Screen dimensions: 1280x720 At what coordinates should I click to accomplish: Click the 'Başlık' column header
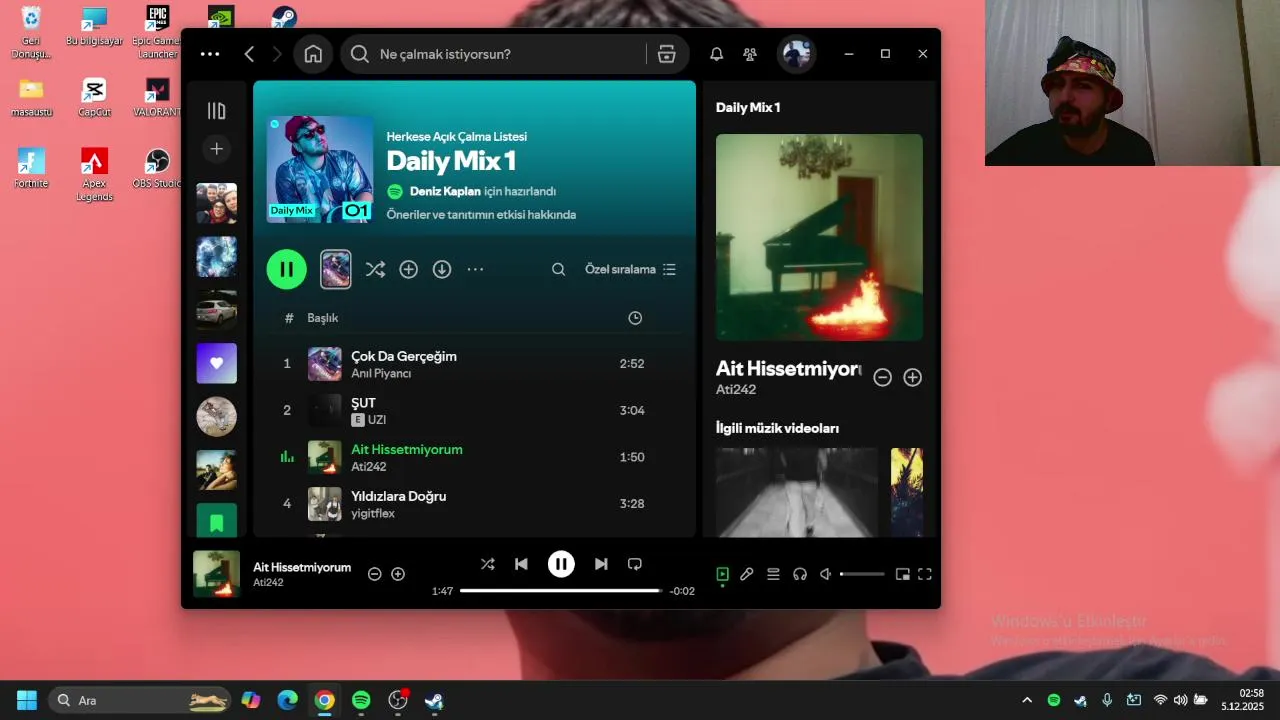(322, 318)
